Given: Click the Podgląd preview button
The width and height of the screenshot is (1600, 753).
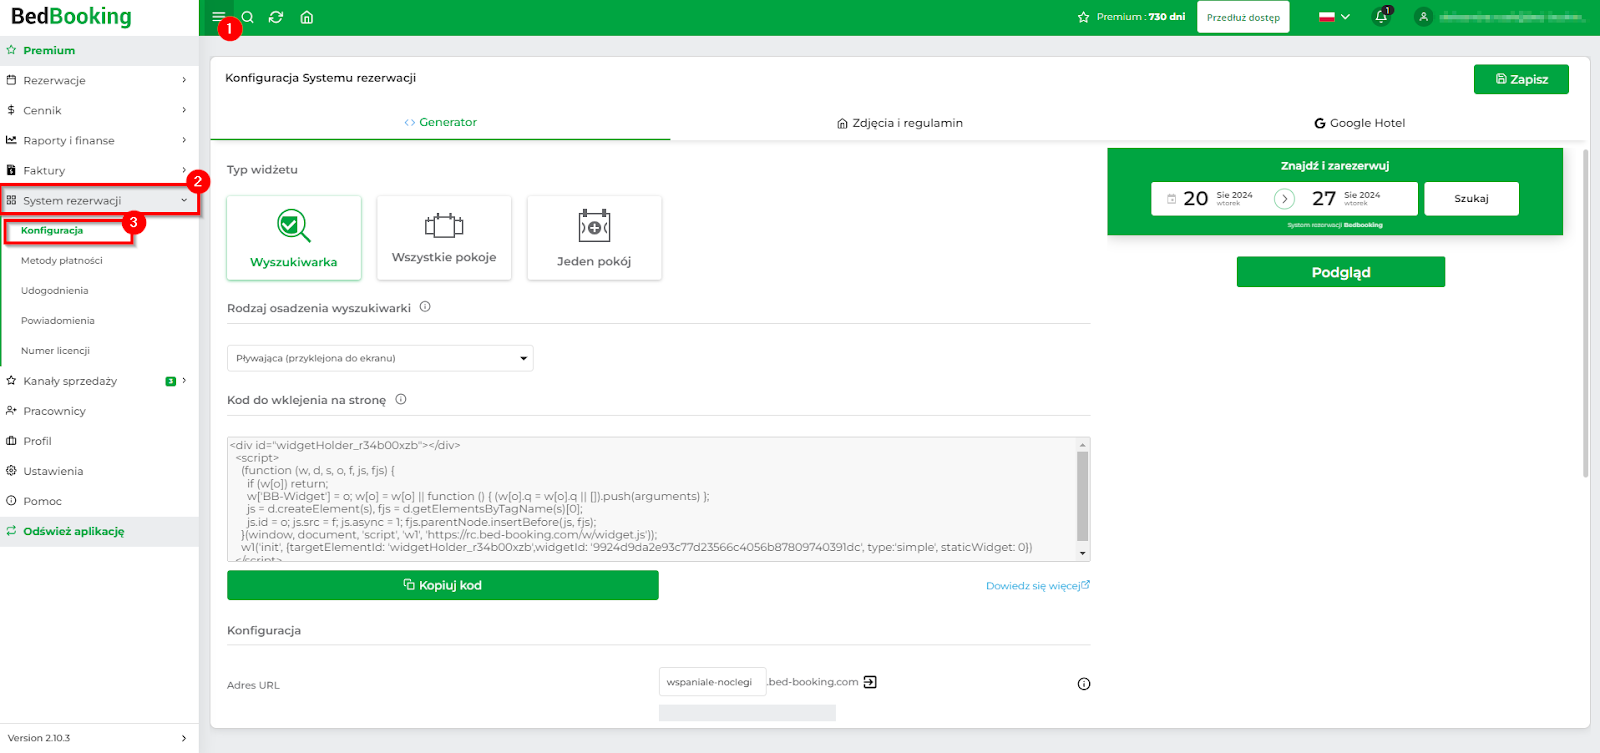Looking at the screenshot, I should coord(1341,272).
